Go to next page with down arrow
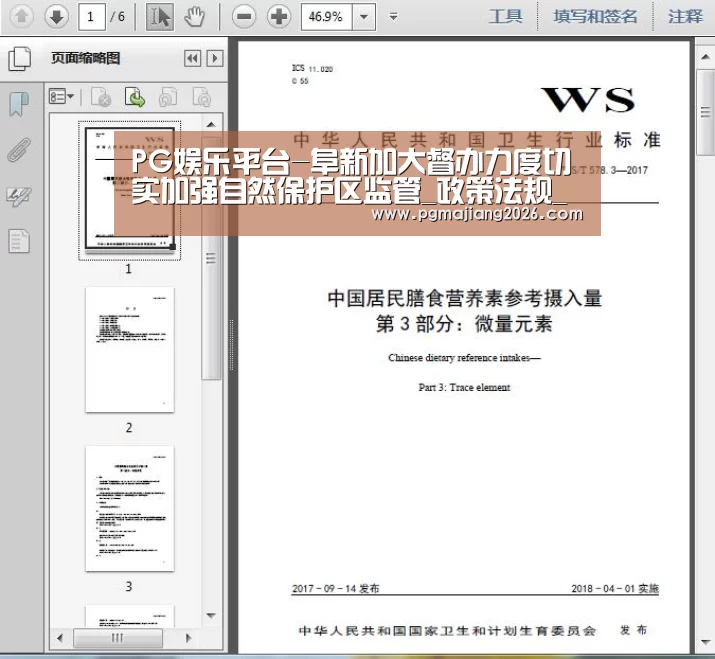Image resolution: width=715 pixels, height=659 pixels. point(57,17)
